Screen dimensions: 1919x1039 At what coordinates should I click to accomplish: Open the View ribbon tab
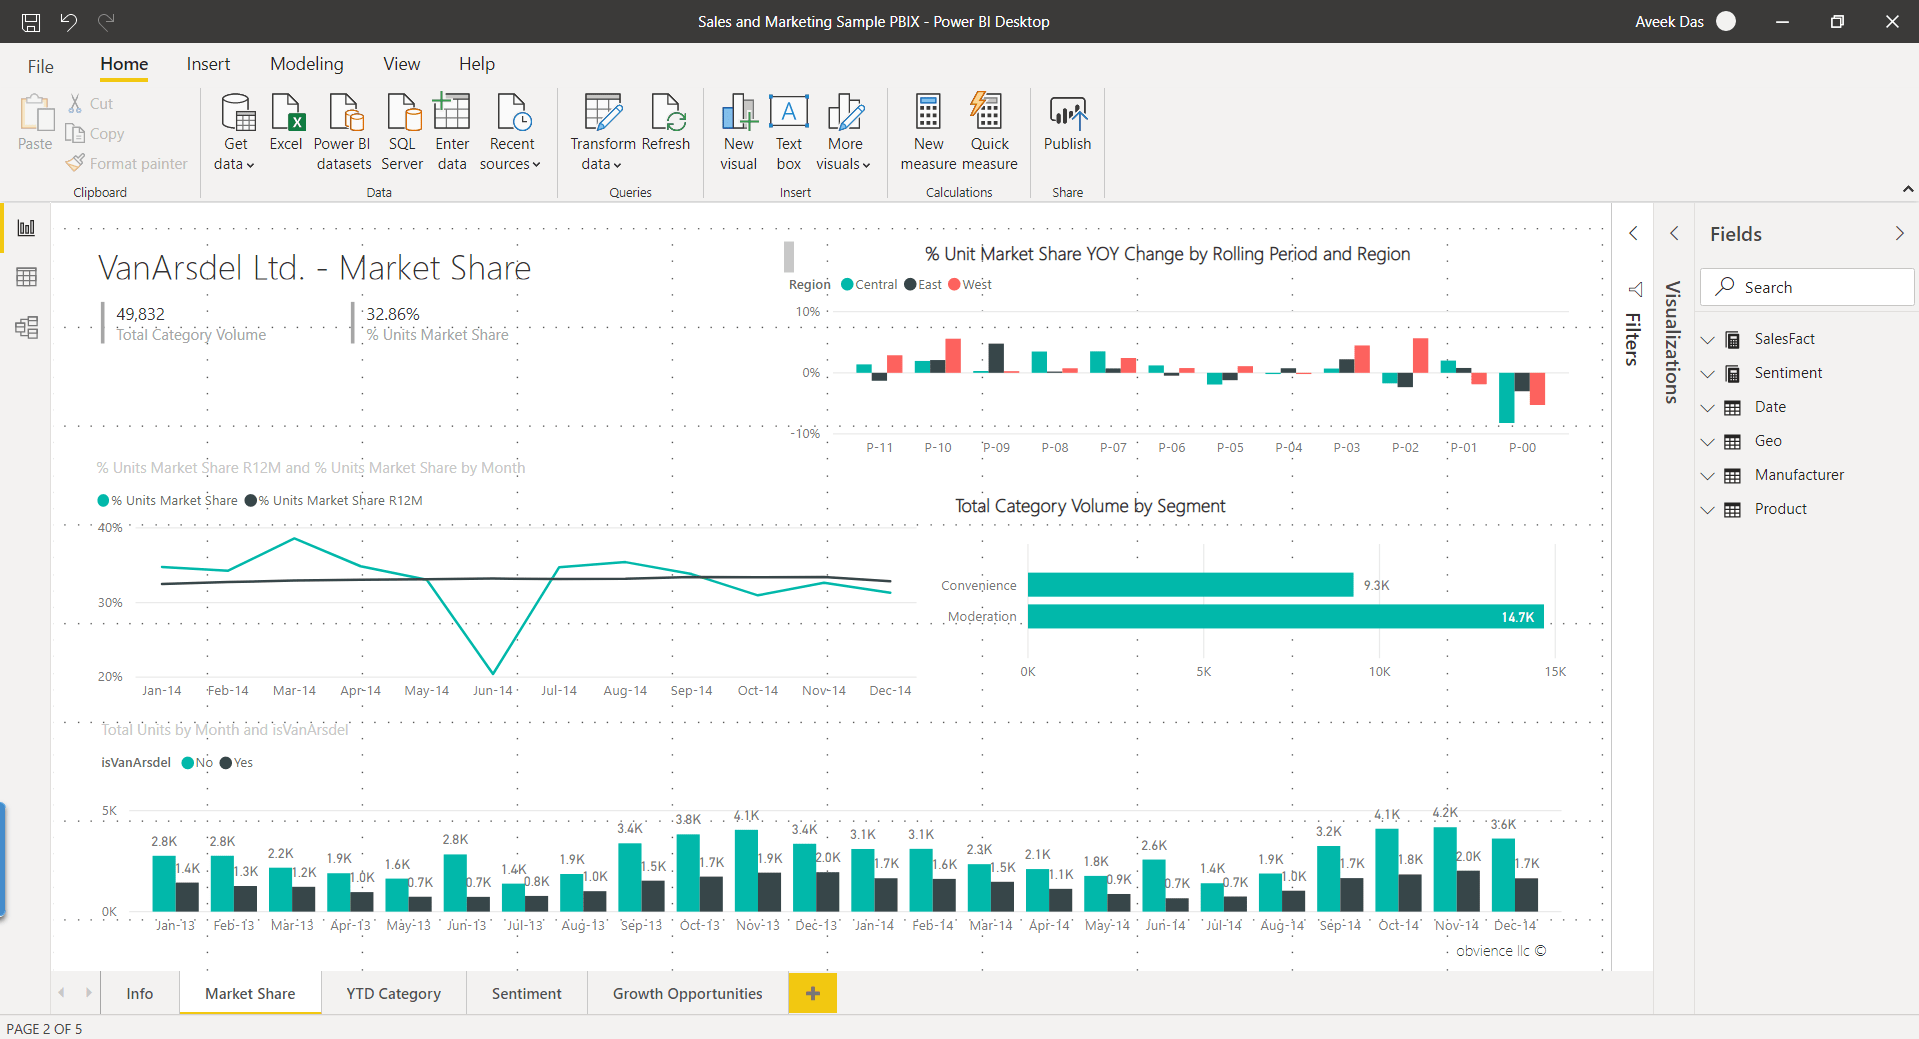click(x=401, y=64)
